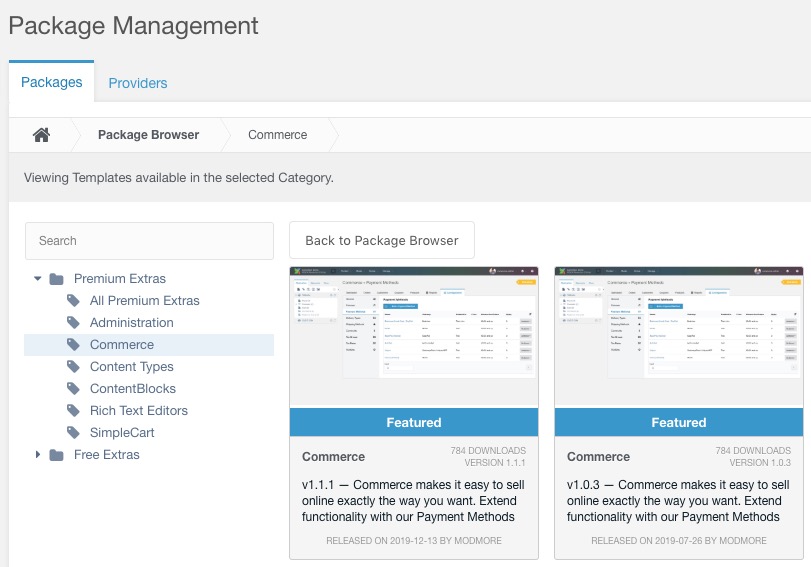
Task: Click the v1.1.1 Commerce description text
Action: [x=413, y=501]
